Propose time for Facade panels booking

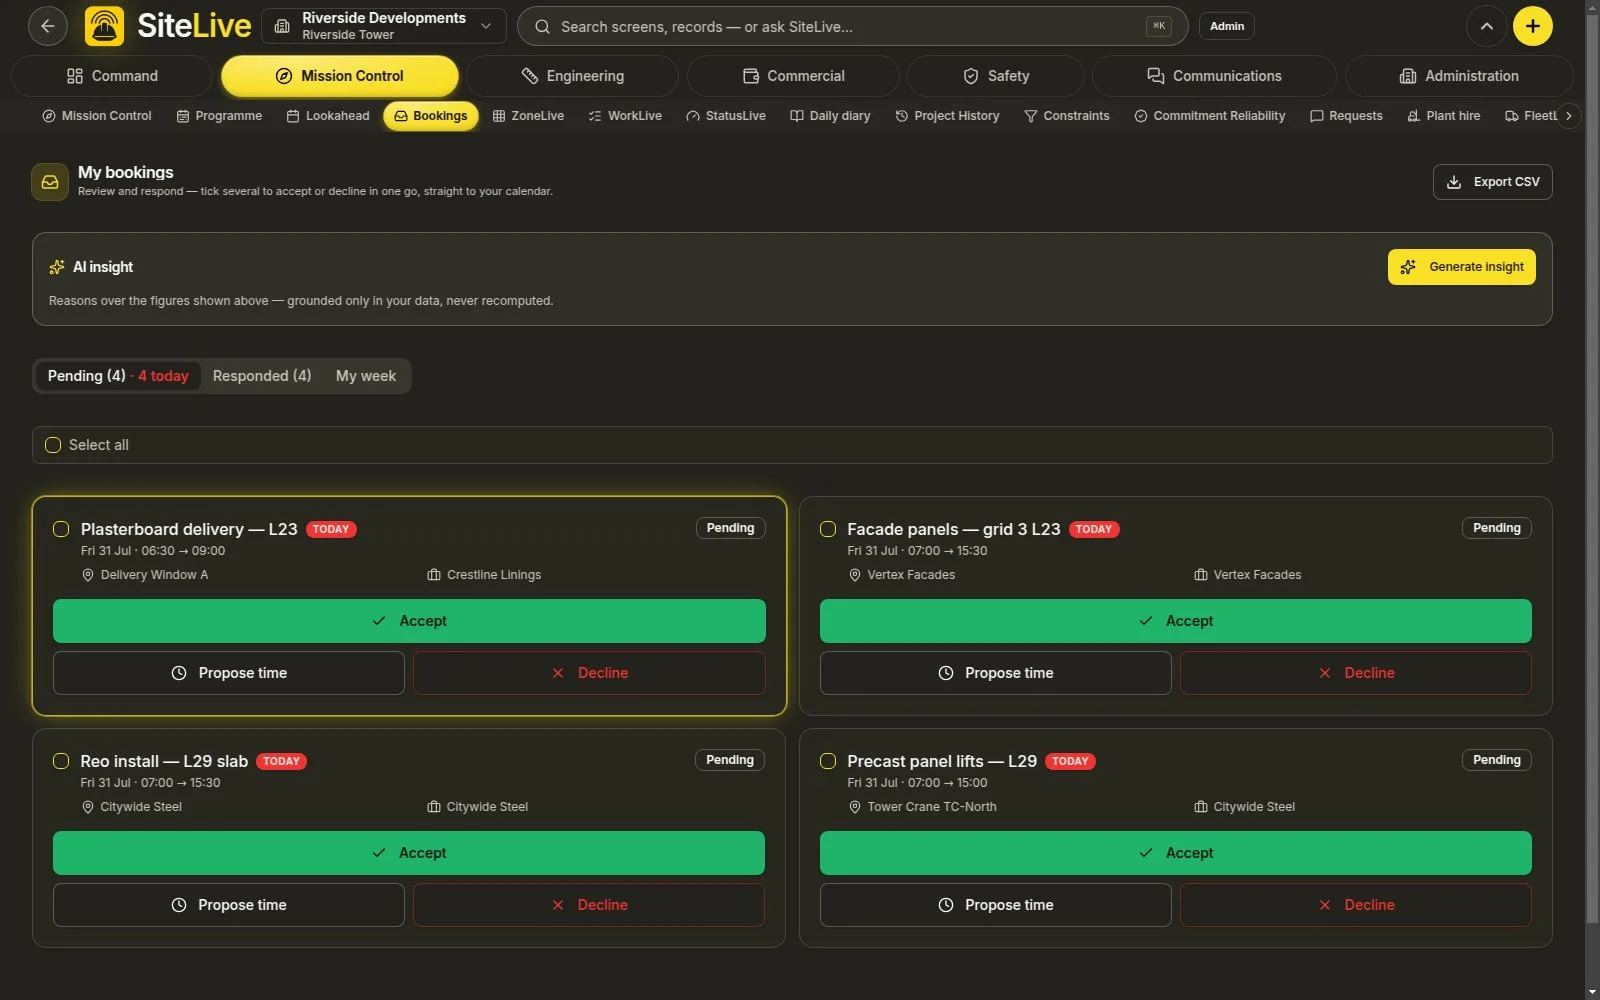click(996, 673)
